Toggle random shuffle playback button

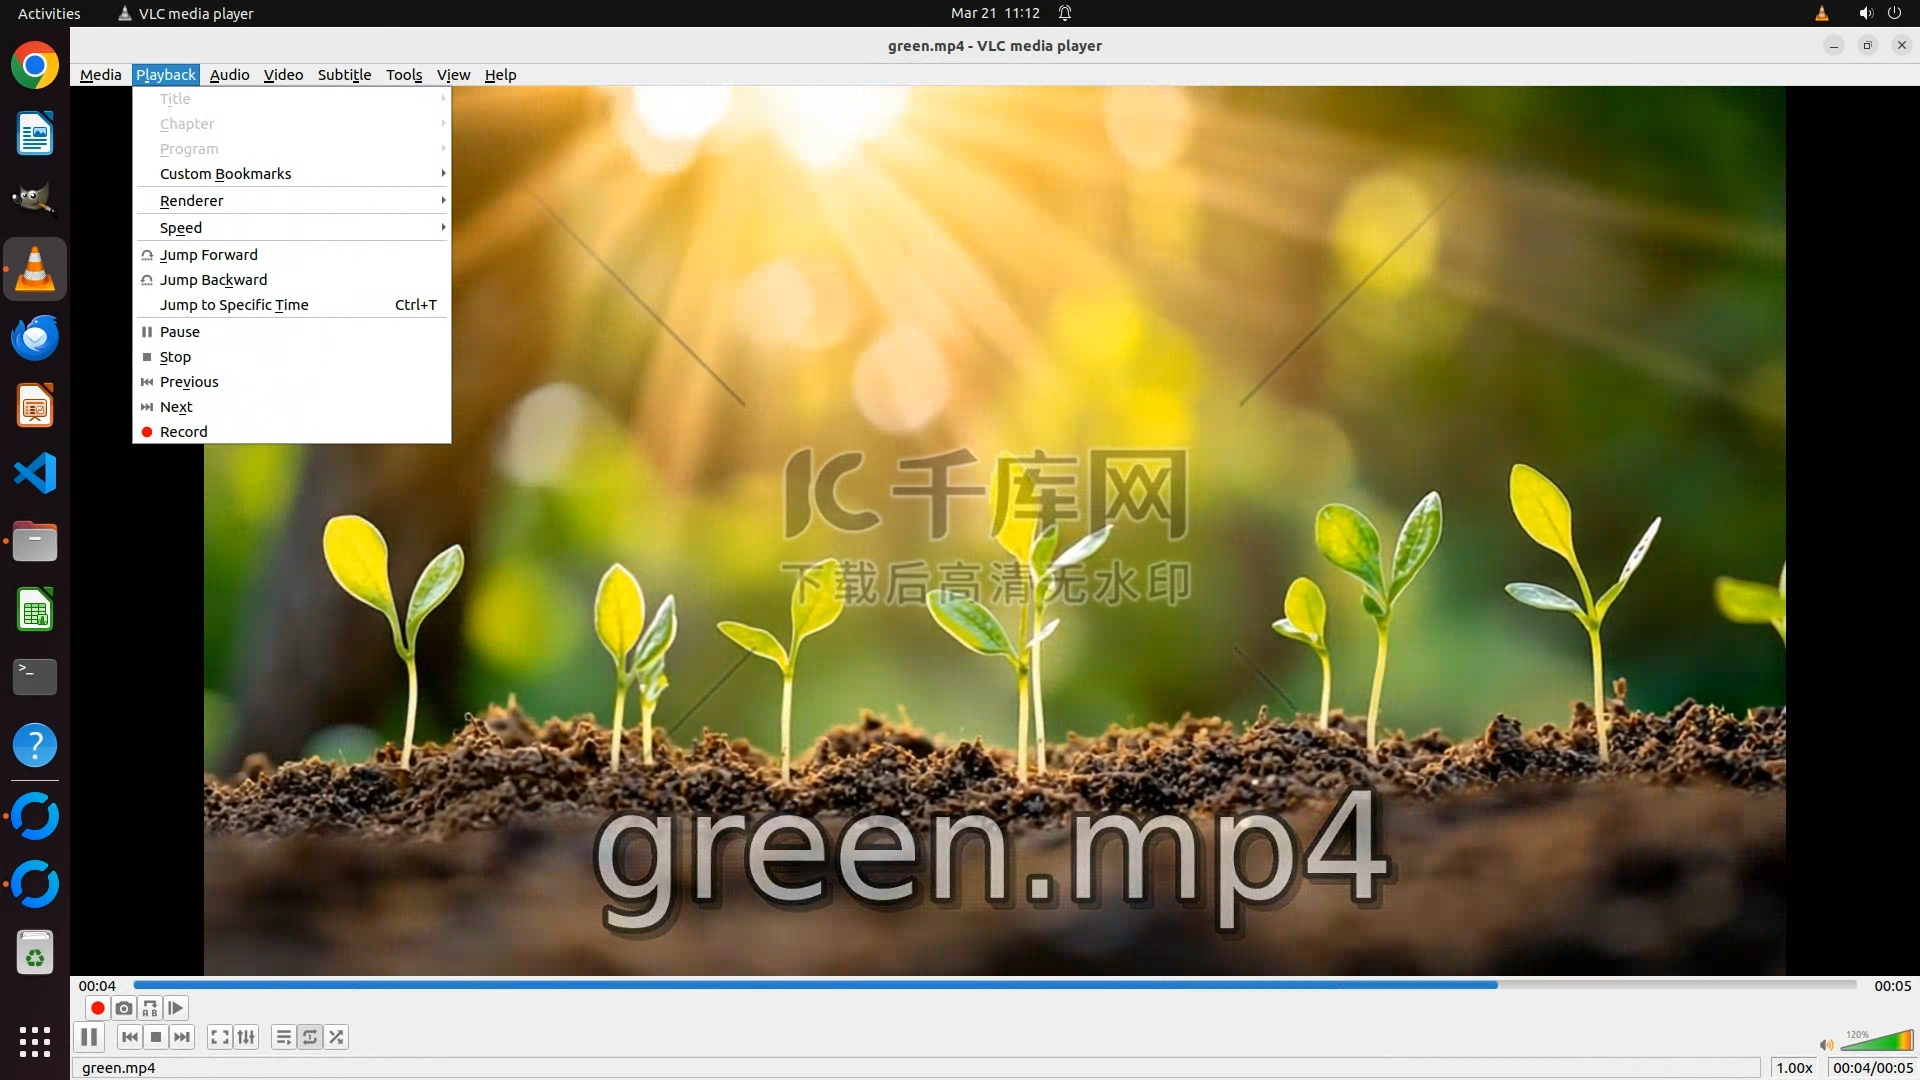click(337, 1037)
